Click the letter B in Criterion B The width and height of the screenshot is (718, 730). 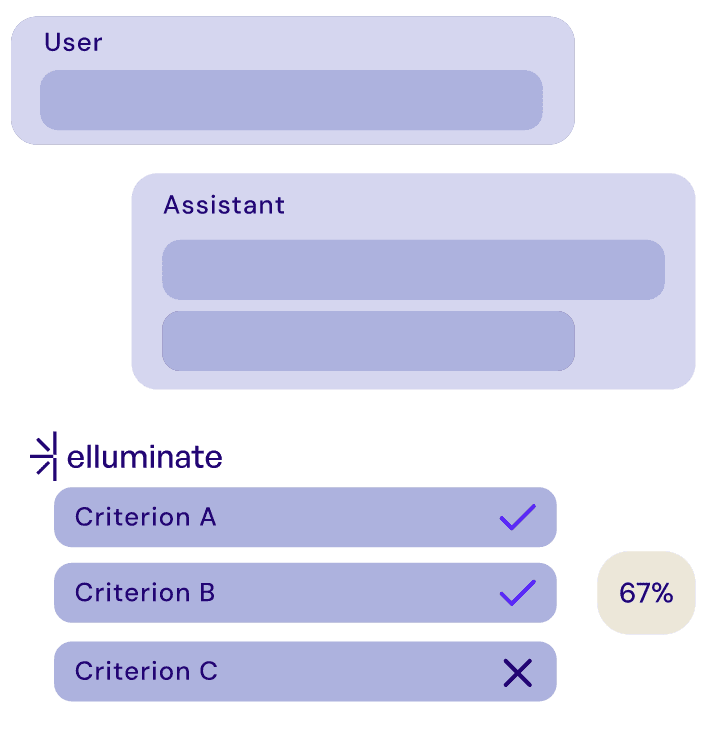pyautogui.click(x=208, y=592)
